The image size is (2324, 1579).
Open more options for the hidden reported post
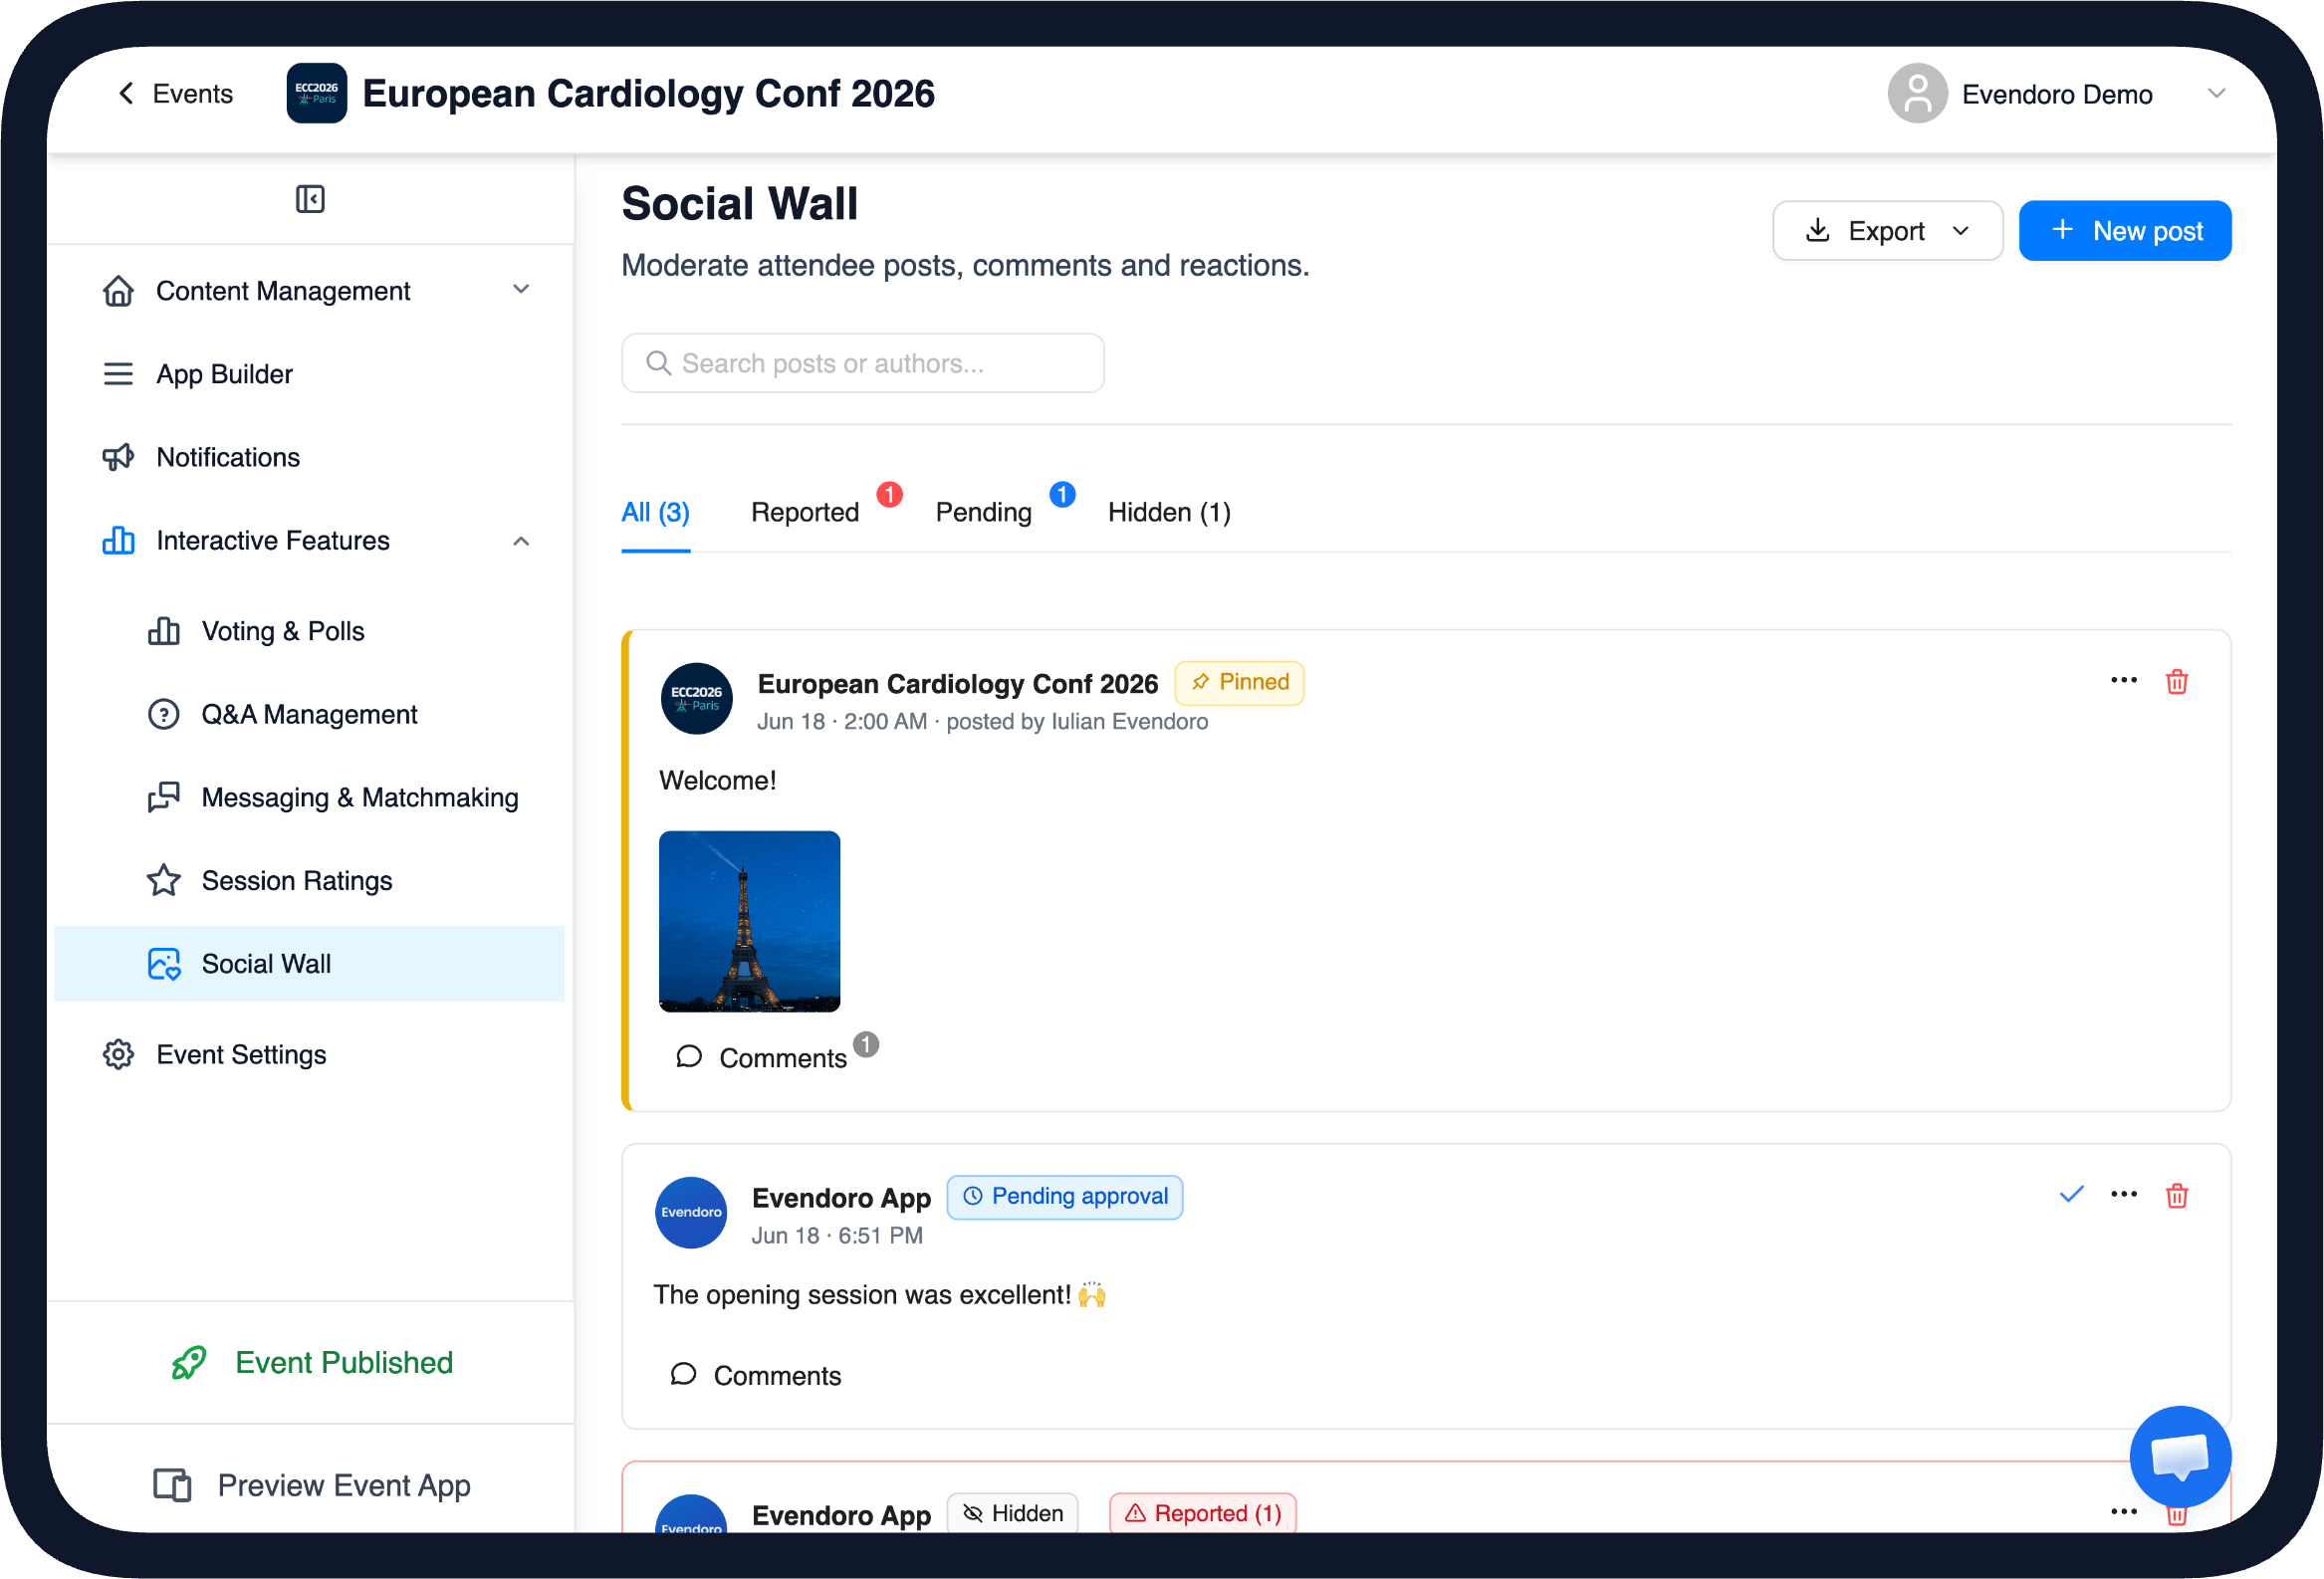coord(2122,1512)
